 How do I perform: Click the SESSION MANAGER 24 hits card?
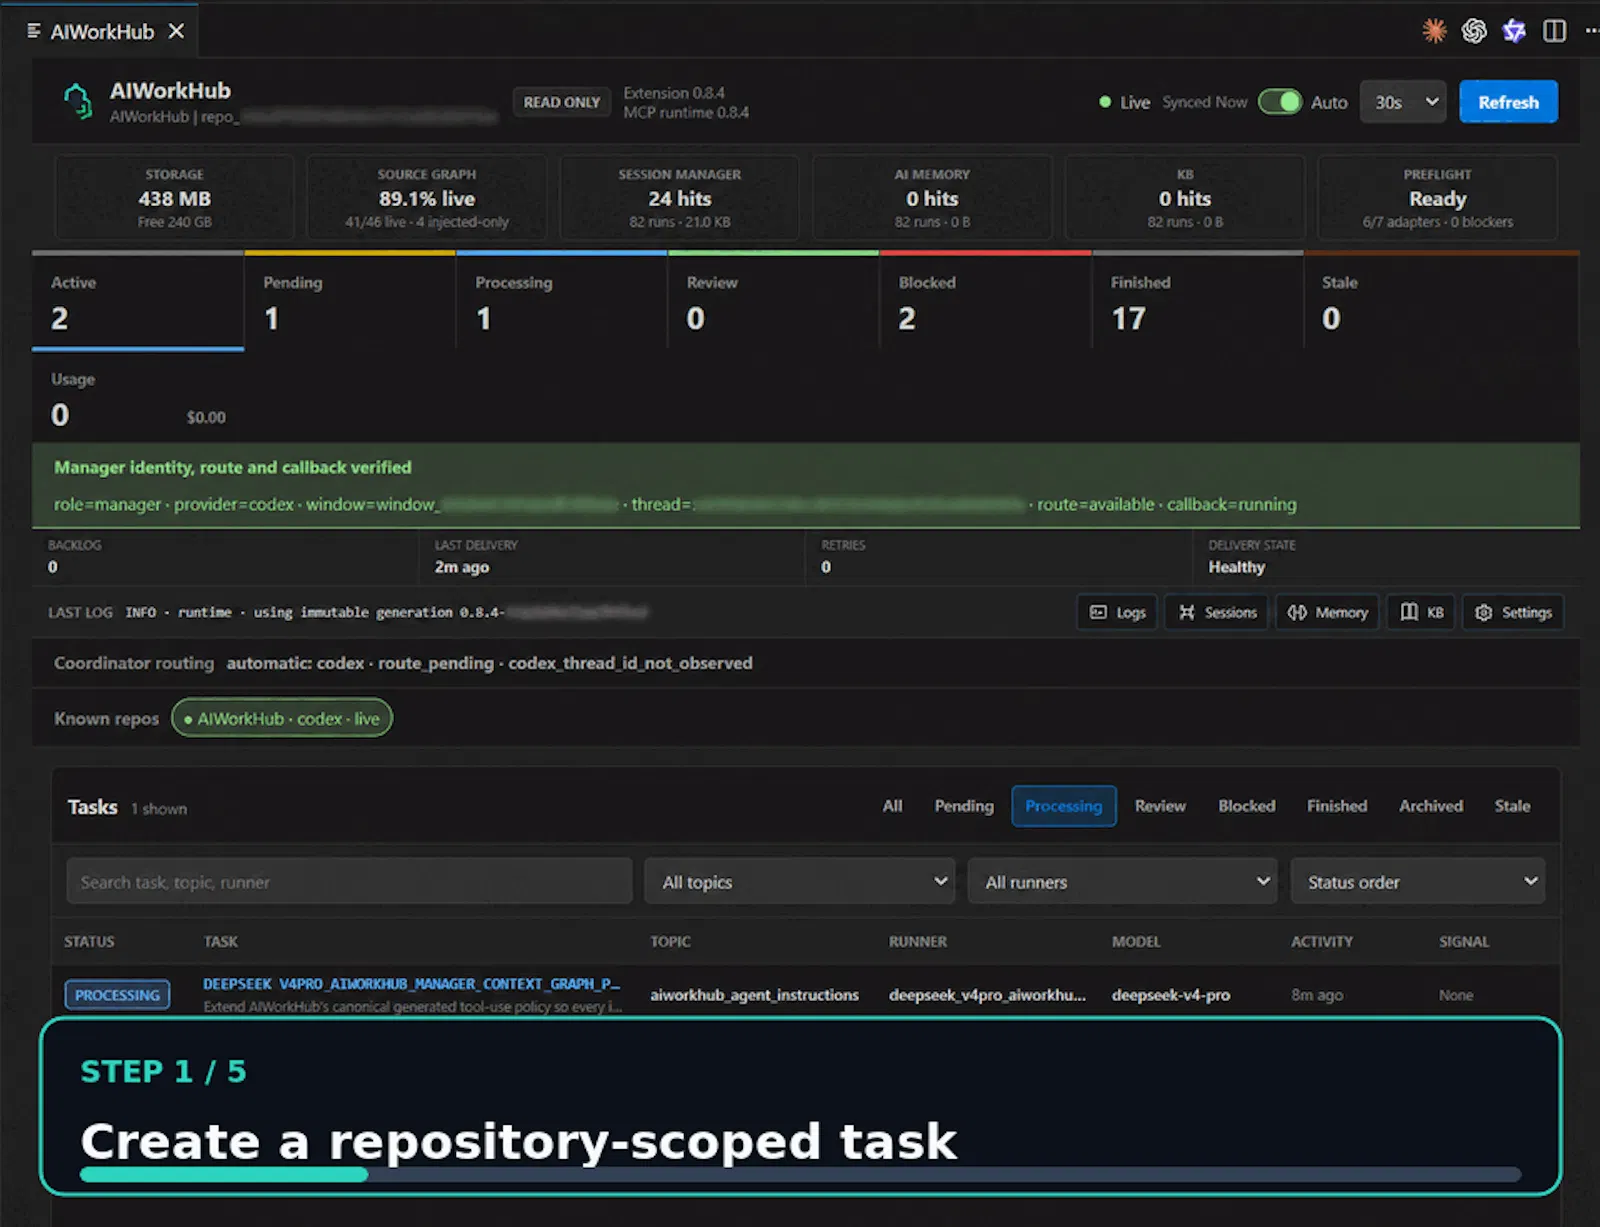point(680,198)
